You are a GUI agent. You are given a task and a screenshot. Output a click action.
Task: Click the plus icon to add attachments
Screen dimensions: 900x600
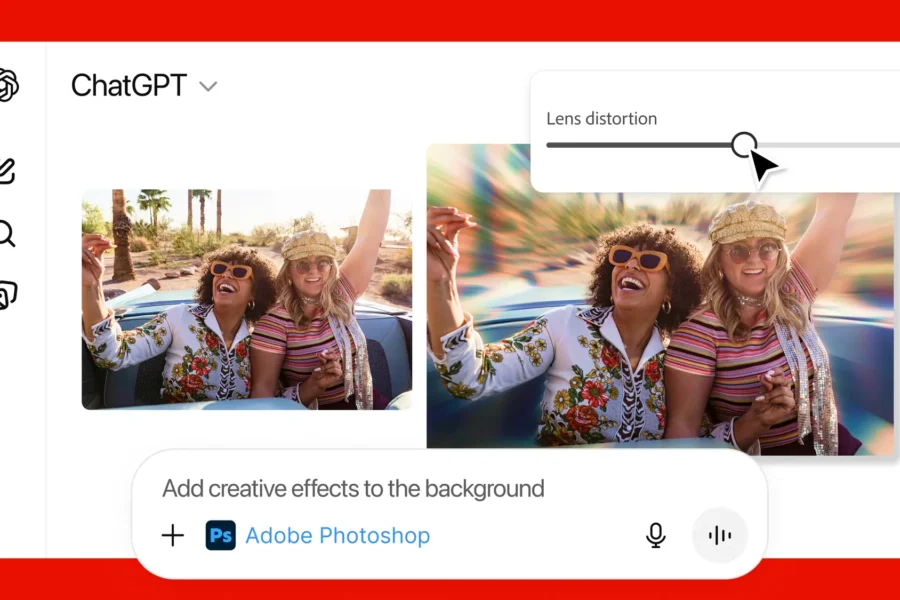tap(173, 535)
